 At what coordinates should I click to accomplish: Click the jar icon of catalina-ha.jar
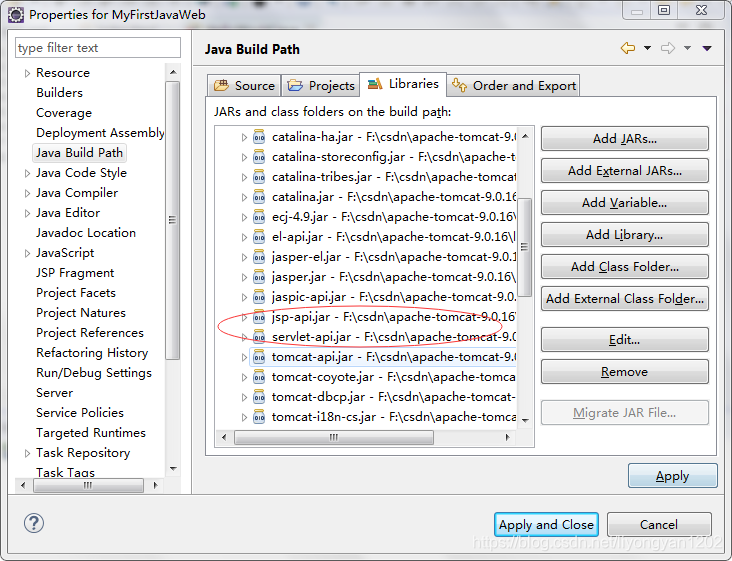[x=259, y=137]
